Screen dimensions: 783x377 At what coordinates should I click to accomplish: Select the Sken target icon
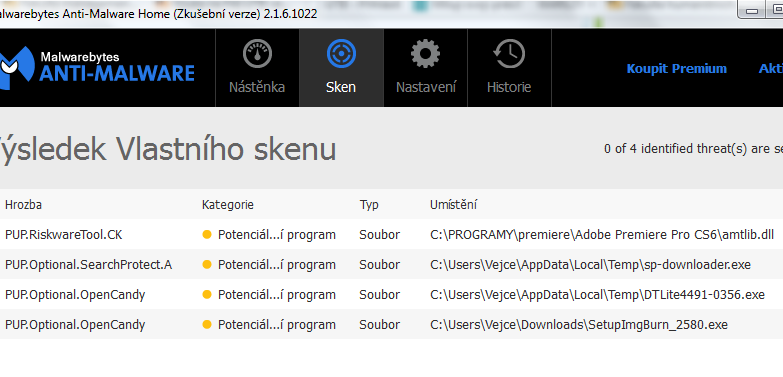341,54
